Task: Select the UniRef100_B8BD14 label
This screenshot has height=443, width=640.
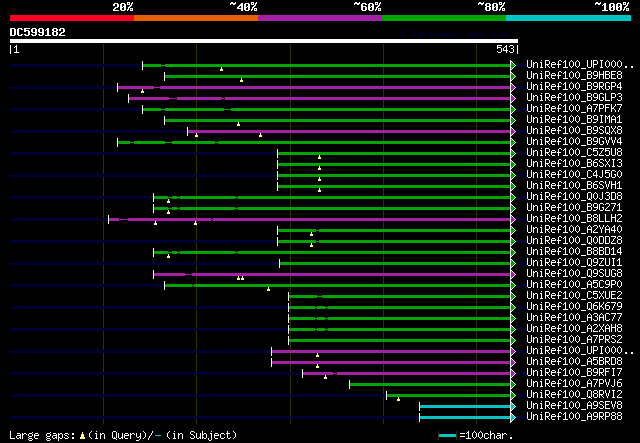Action: (574, 252)
